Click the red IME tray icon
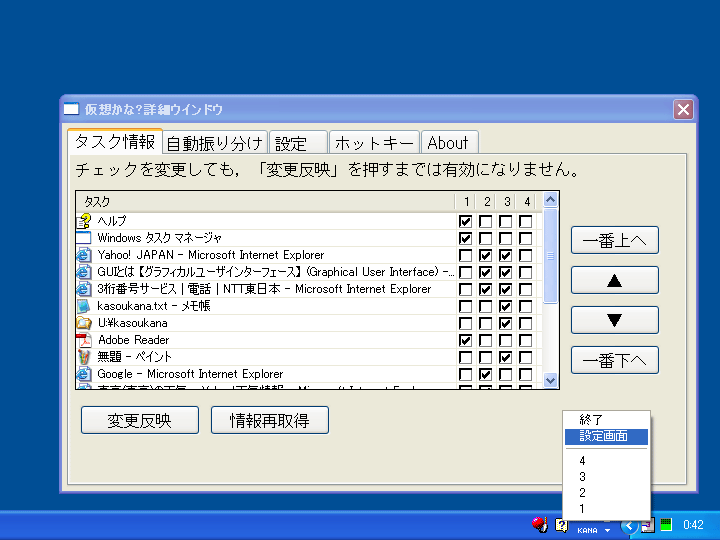The width and height of the screenshot is (720, 540). [x=540, y=524]
